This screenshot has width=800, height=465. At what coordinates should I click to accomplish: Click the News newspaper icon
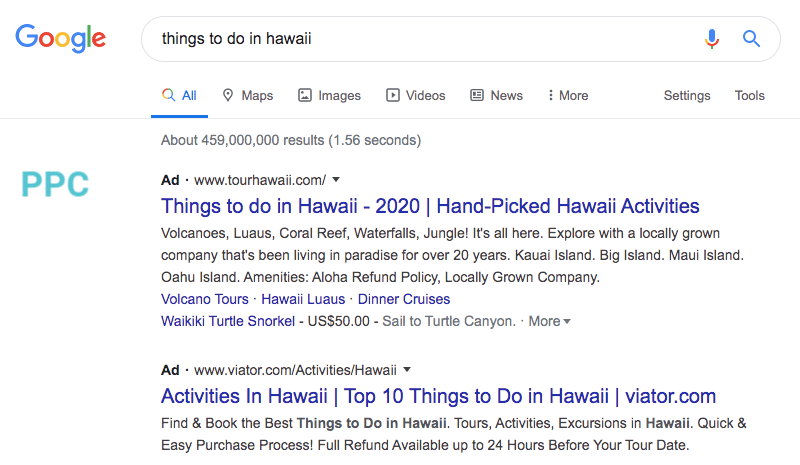(x=477, y=95)
